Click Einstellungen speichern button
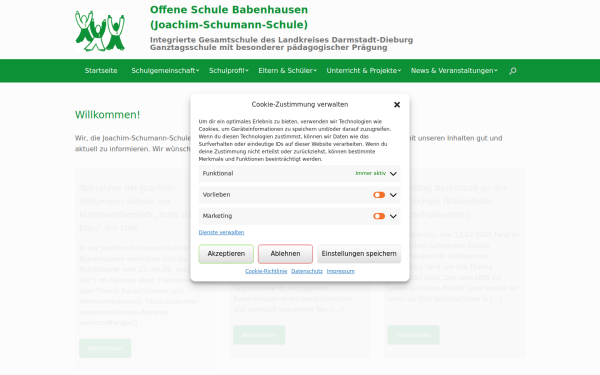 point(359,254)
